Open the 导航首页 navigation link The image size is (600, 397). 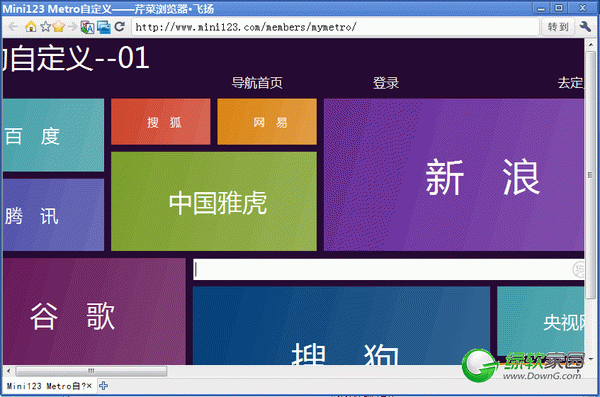coord(257,83)
